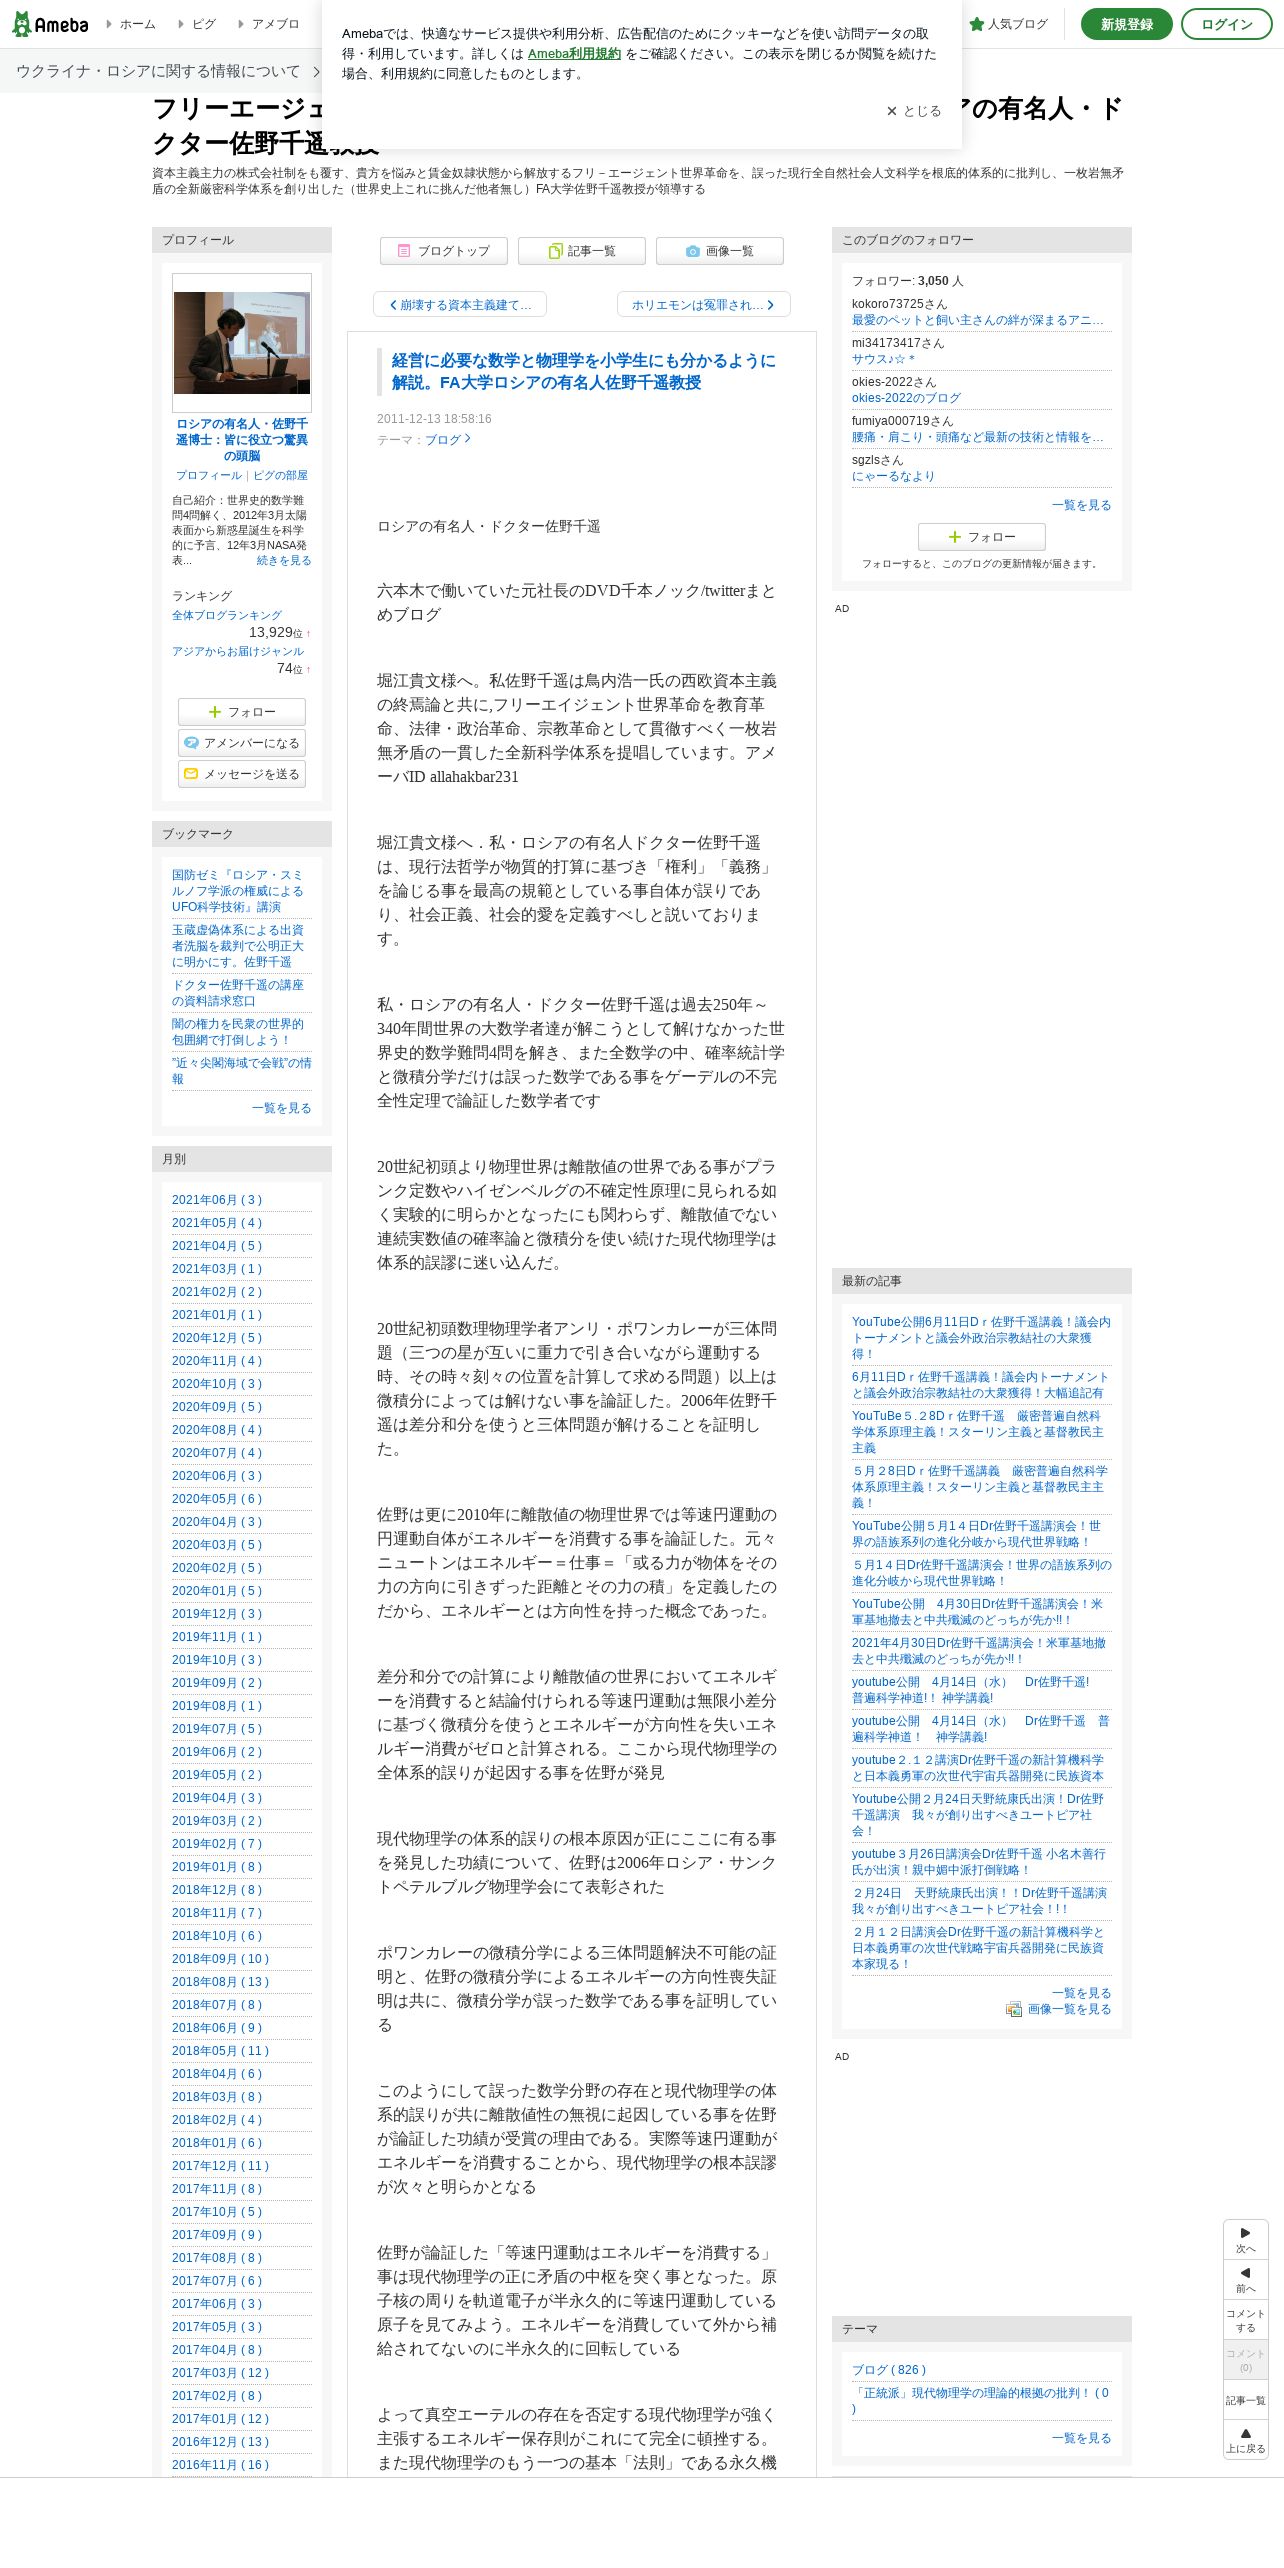
Task: Open the ブログトップ tab
Action: pyautogui.click(x=444, y=251)
